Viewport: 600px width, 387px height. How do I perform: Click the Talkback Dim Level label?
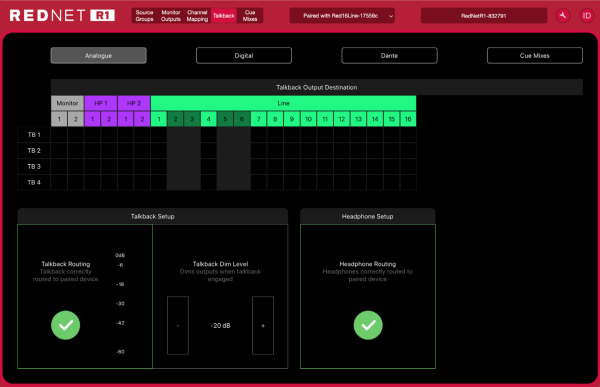coord(220,264)
